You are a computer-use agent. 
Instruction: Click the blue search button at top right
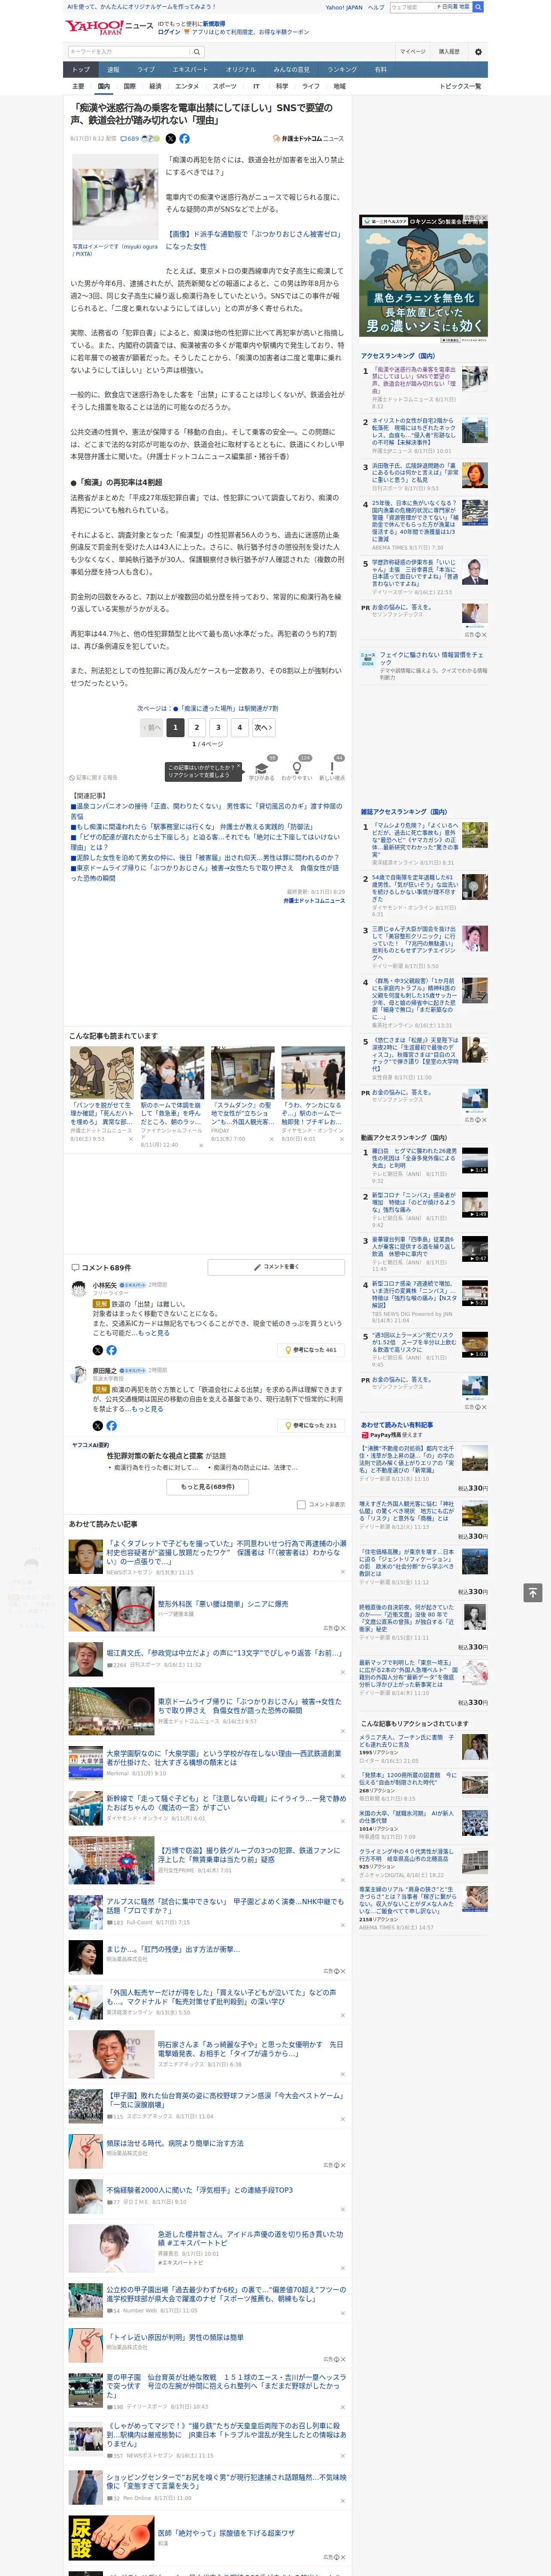[x=478, y=7]
